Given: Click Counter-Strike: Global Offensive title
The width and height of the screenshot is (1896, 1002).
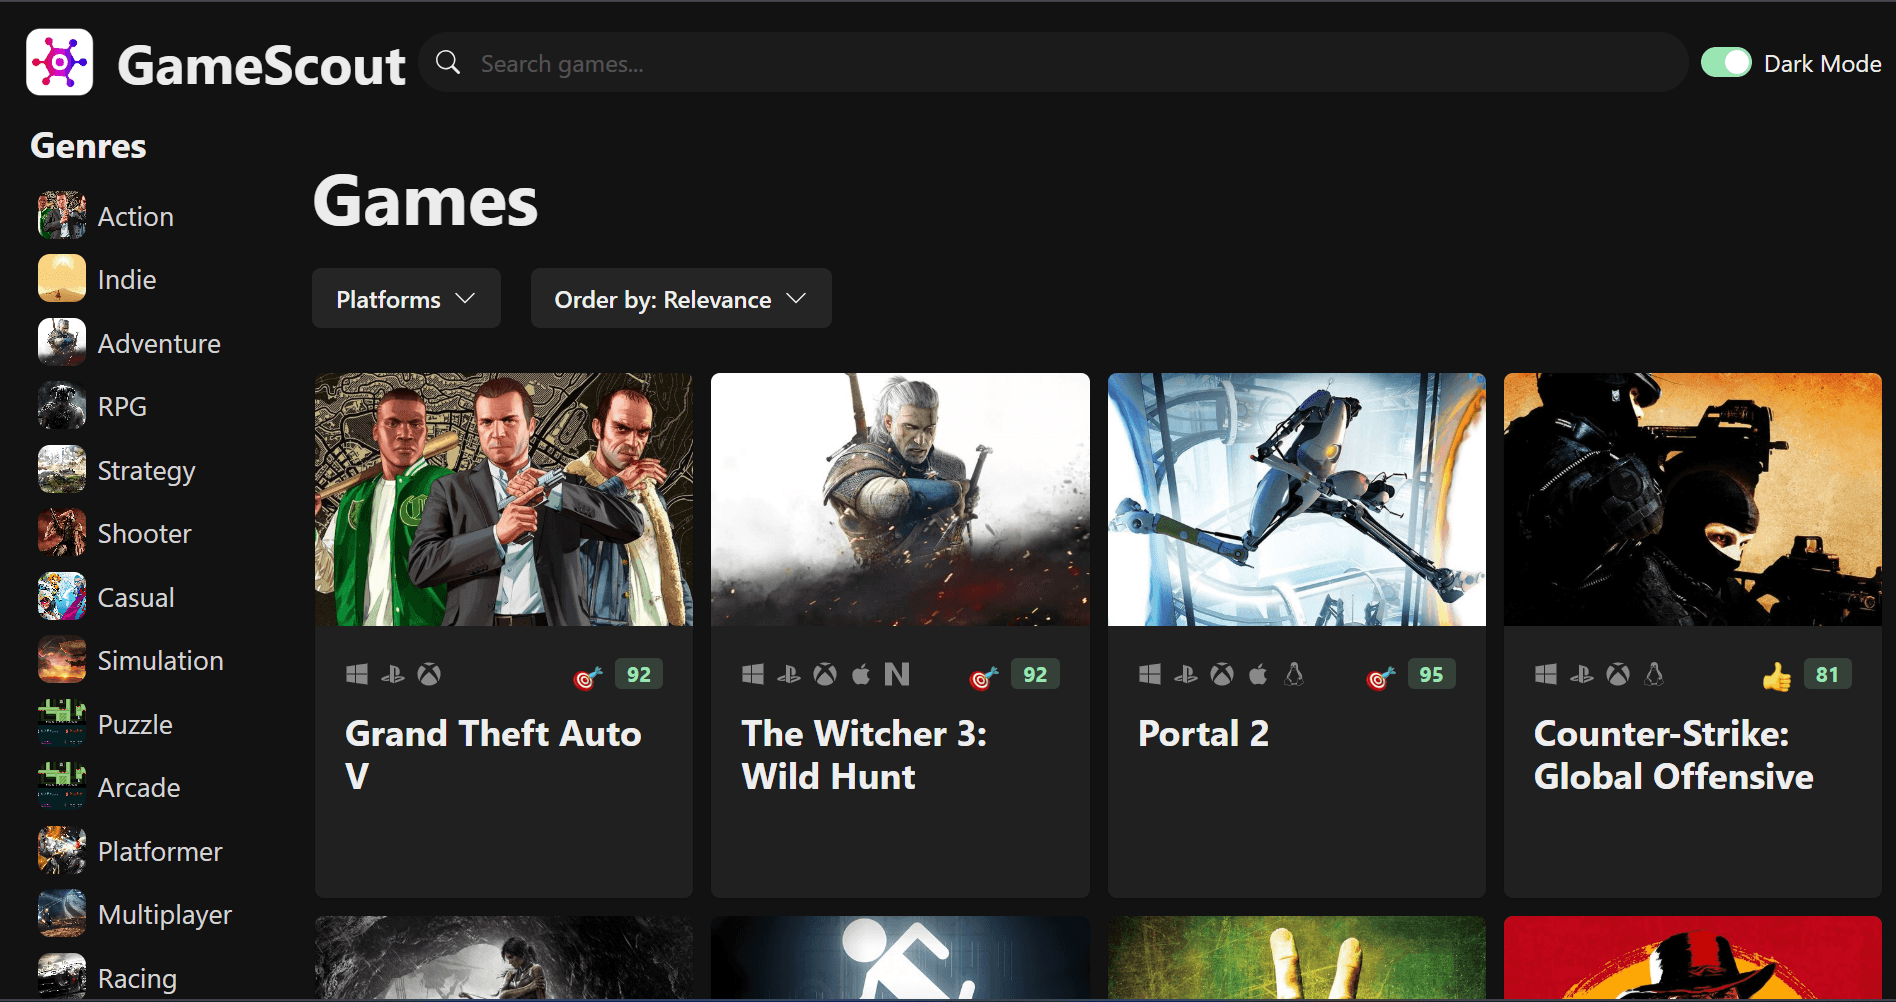Looking at the screenshot, I should [1673, 755].
